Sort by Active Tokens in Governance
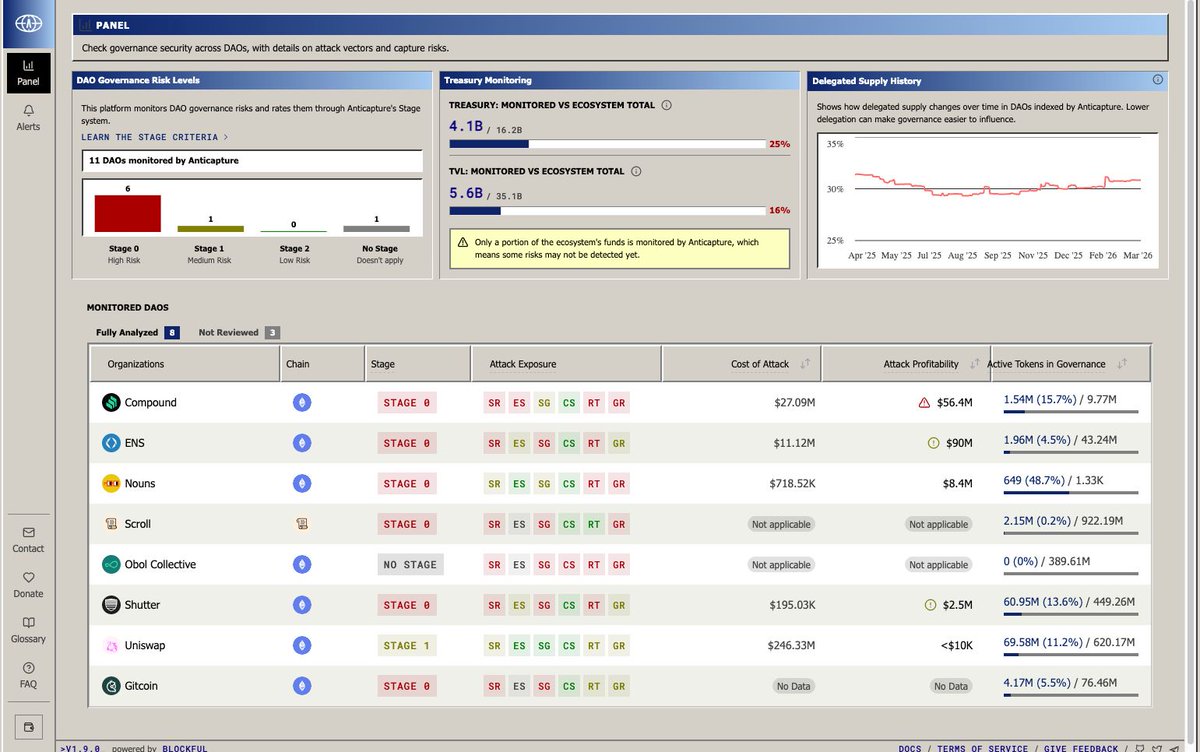The height and width of the screenshot is (752, 1200). [x=1122, y=364]
